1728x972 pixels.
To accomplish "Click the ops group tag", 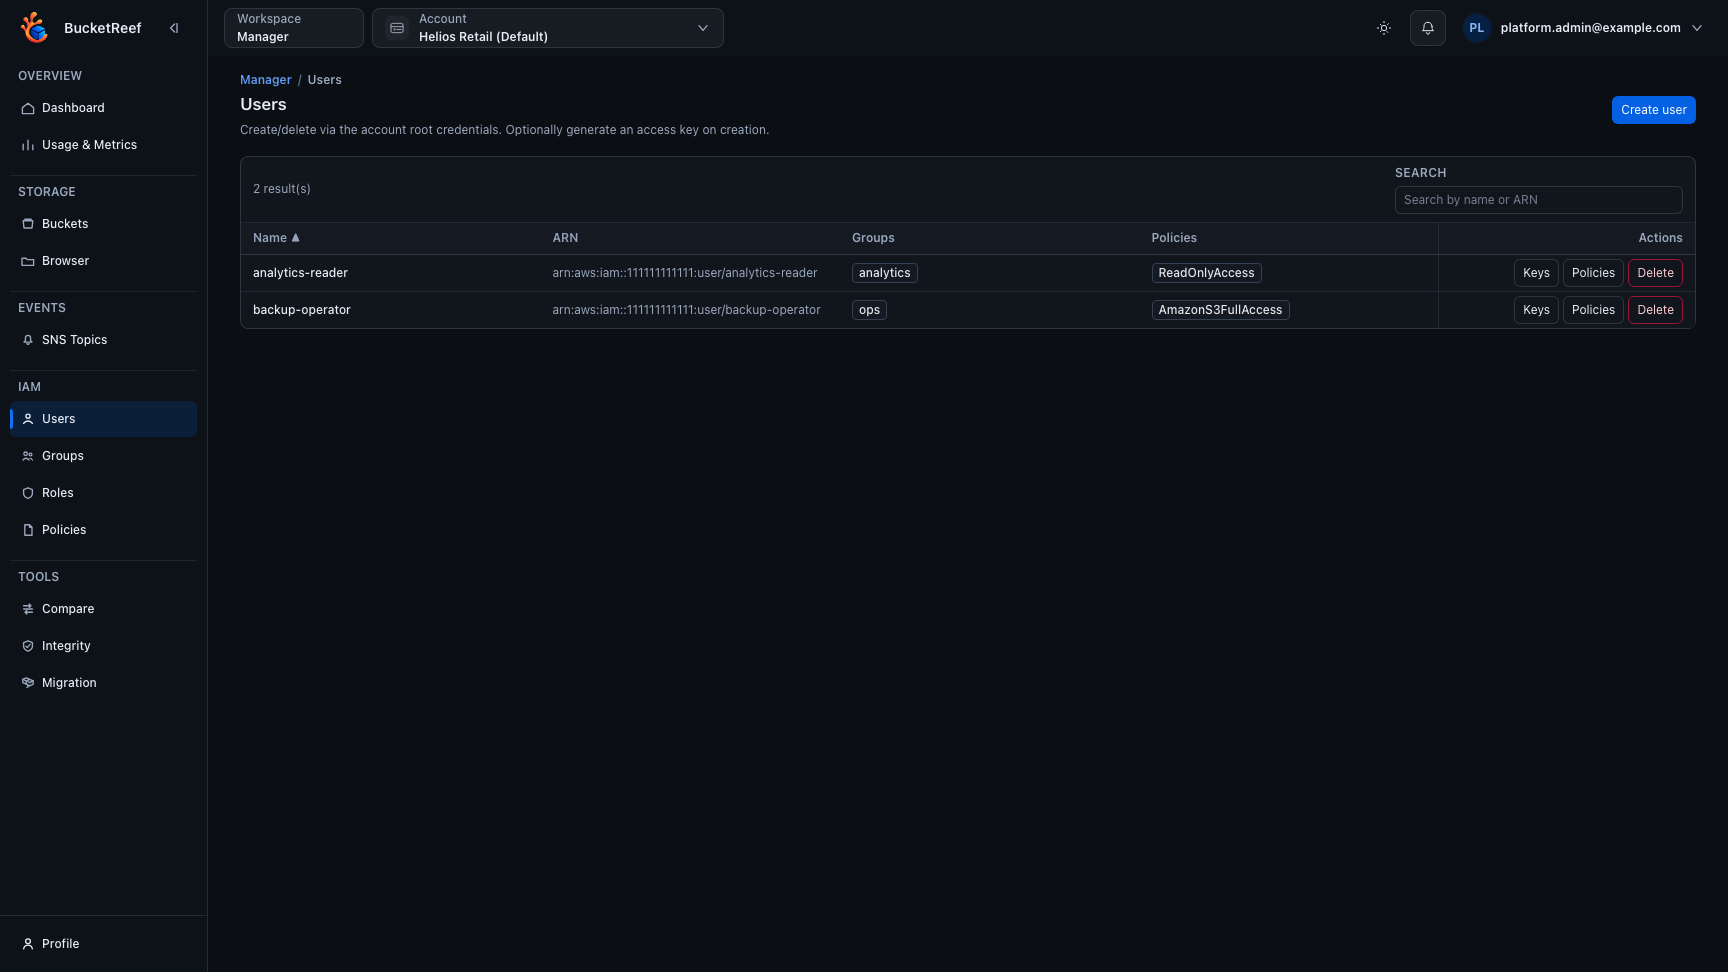I will point(869,310).
